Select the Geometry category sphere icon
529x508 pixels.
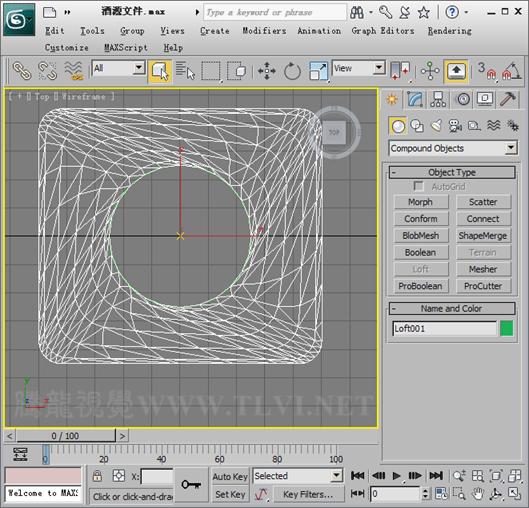tap(398, 126)
